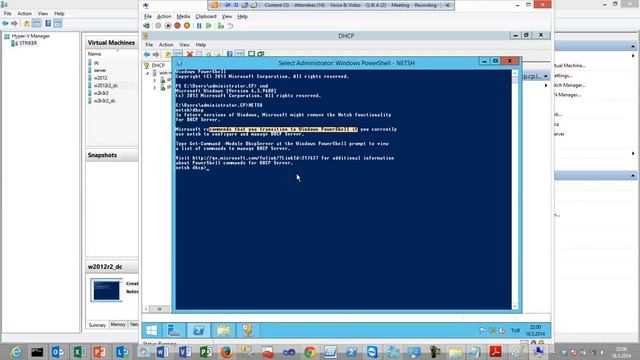
Task: Open PowerShell in the VM taskbar
Action: click(x=199, y=330)
